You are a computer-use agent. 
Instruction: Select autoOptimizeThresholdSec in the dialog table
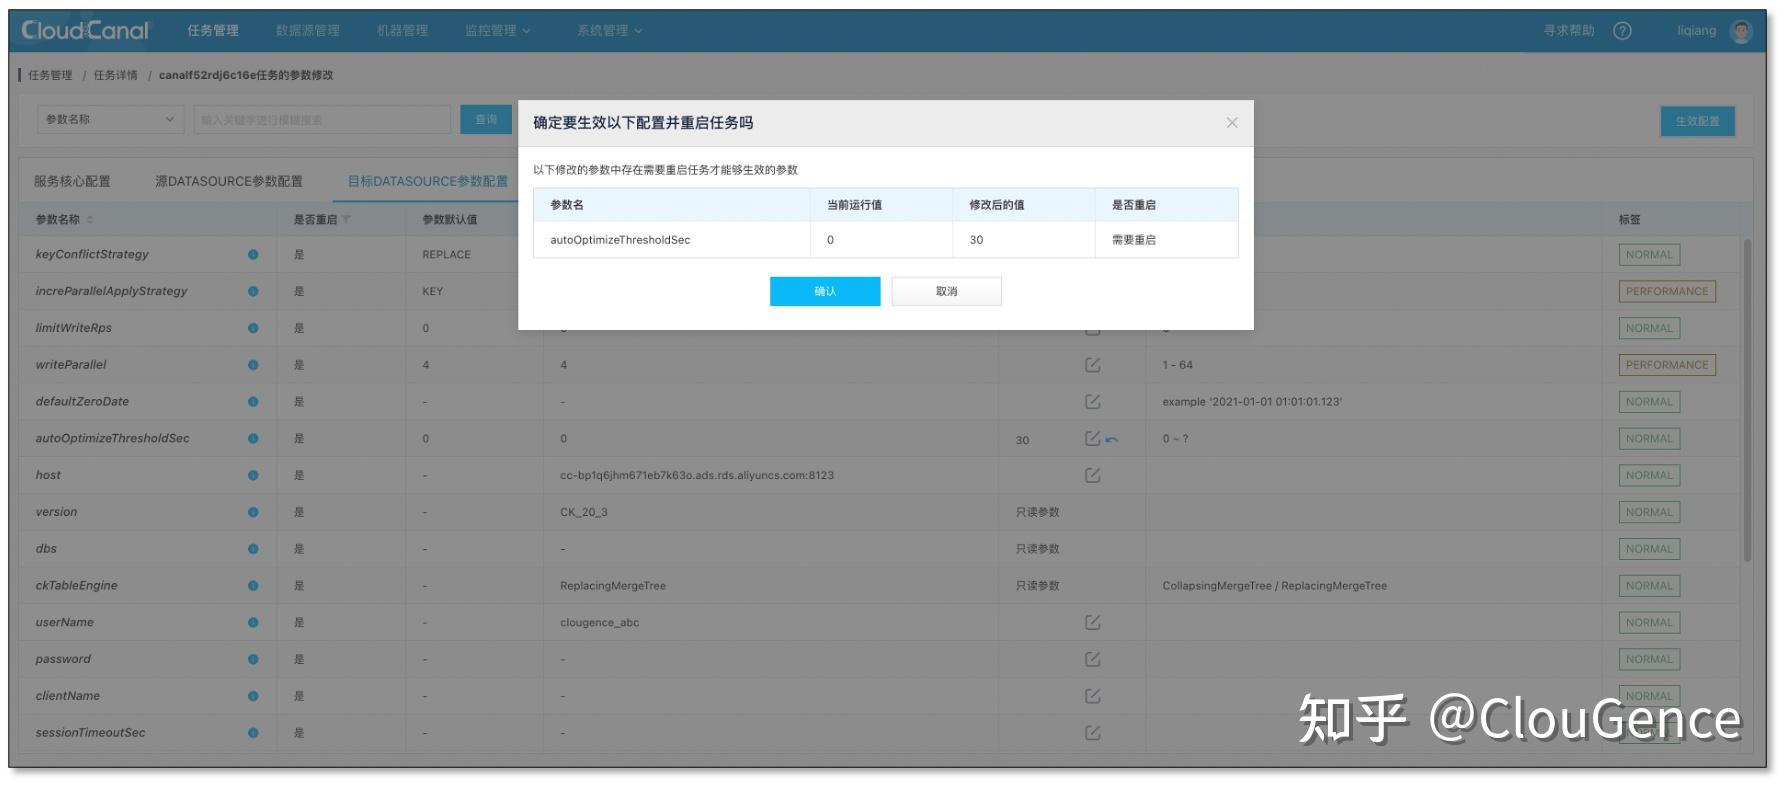coord(620,240)
